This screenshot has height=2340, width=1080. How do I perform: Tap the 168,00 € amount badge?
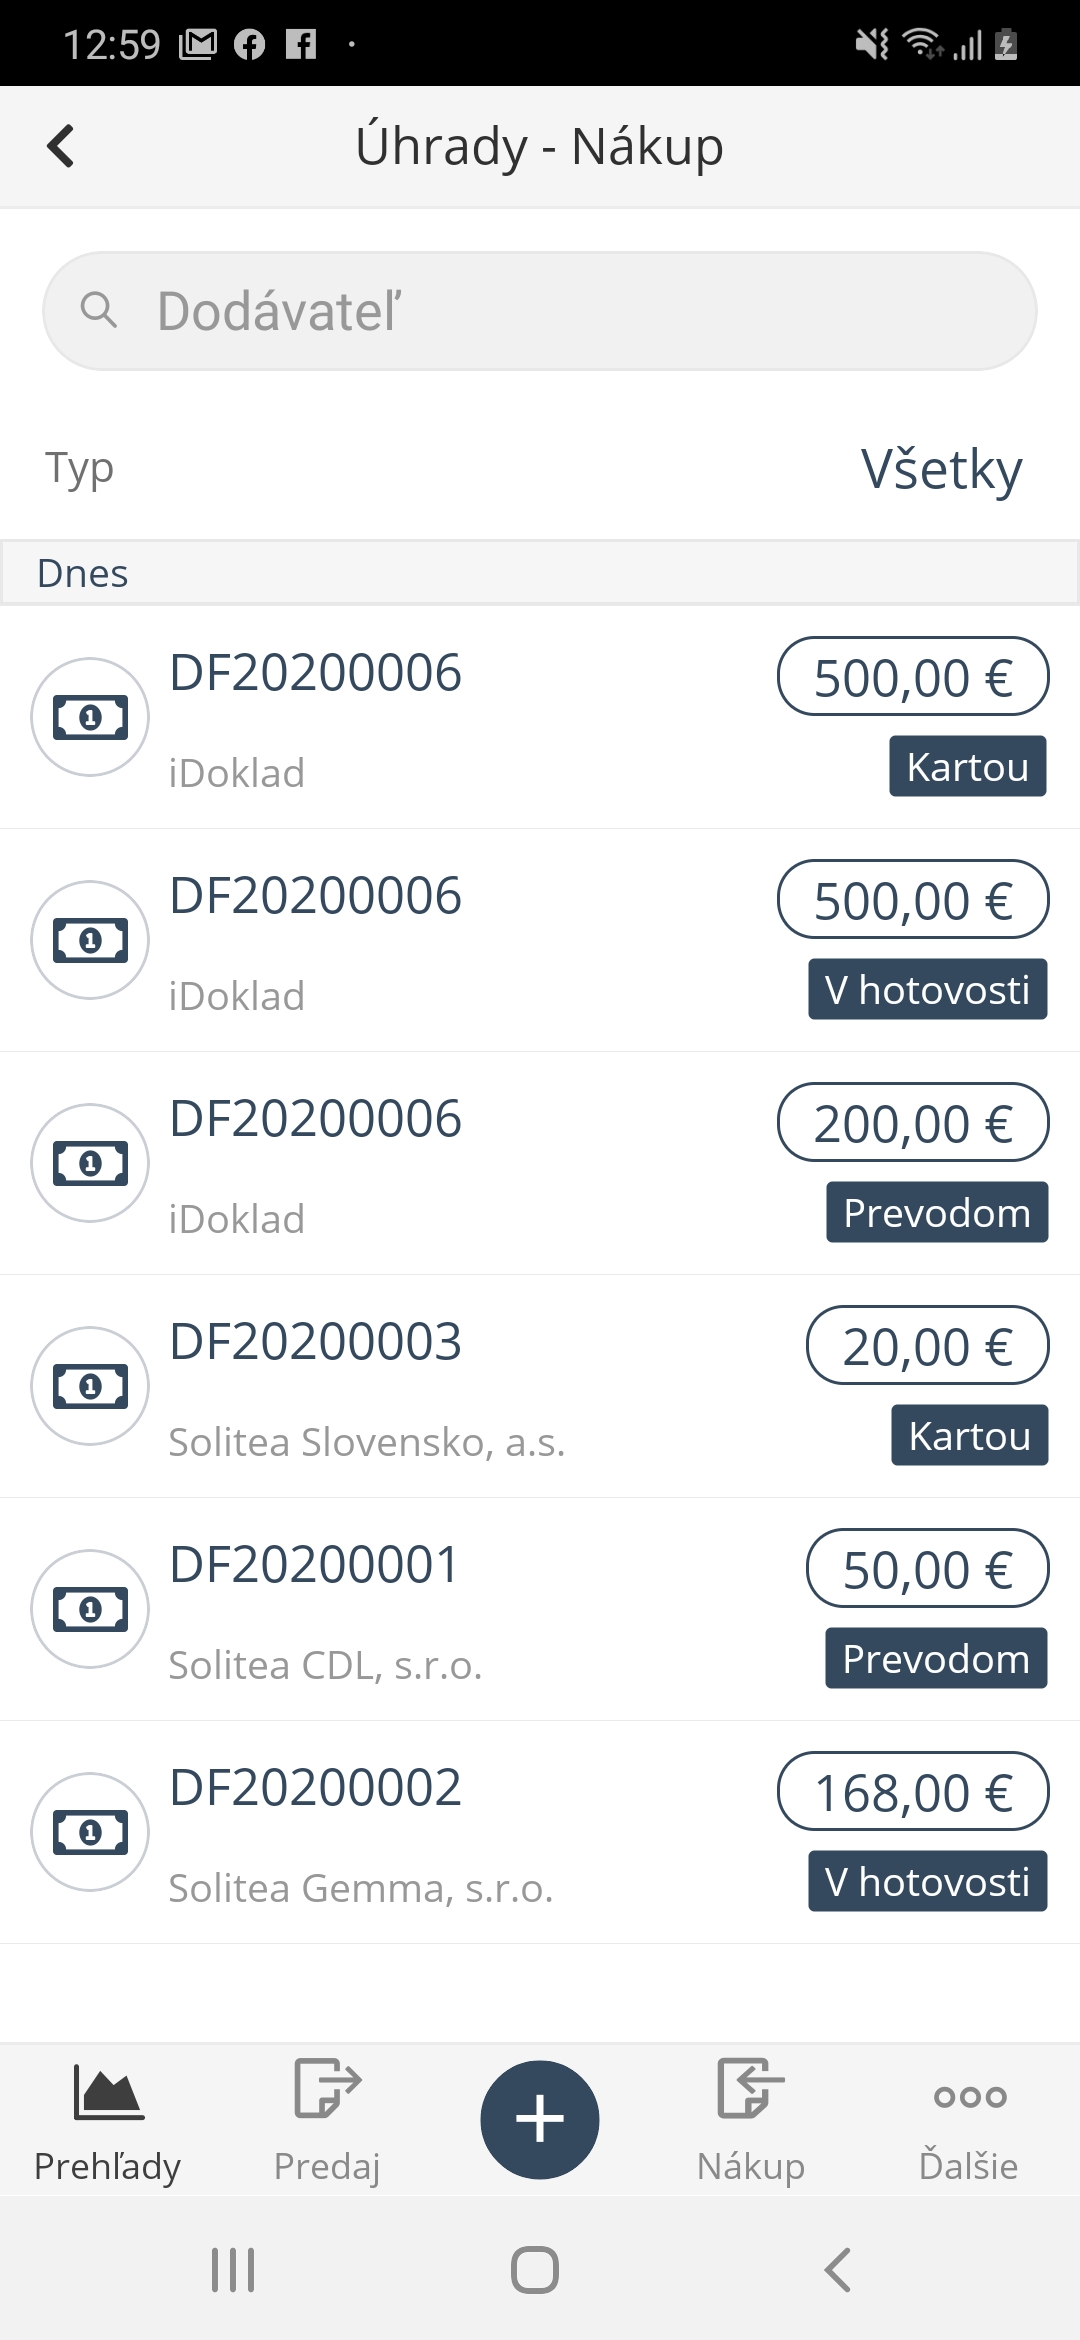[913, 1791]
